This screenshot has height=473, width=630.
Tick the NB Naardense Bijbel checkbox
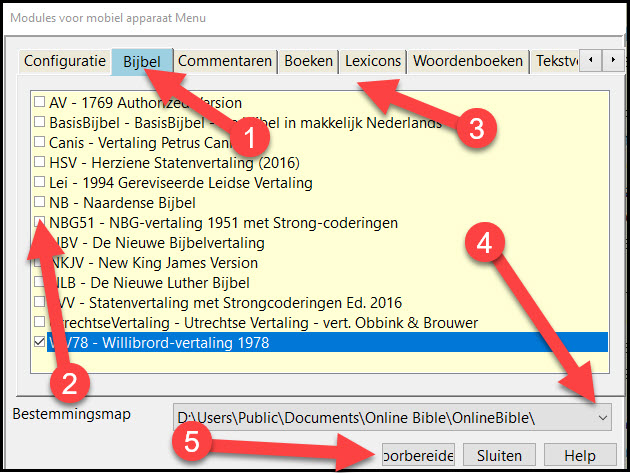pyautogui.click(x=39, y=201)
